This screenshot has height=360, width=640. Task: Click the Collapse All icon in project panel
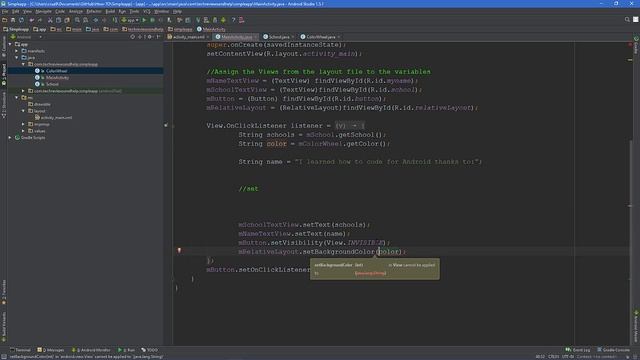pyautogui.click(x=140, y=37)
